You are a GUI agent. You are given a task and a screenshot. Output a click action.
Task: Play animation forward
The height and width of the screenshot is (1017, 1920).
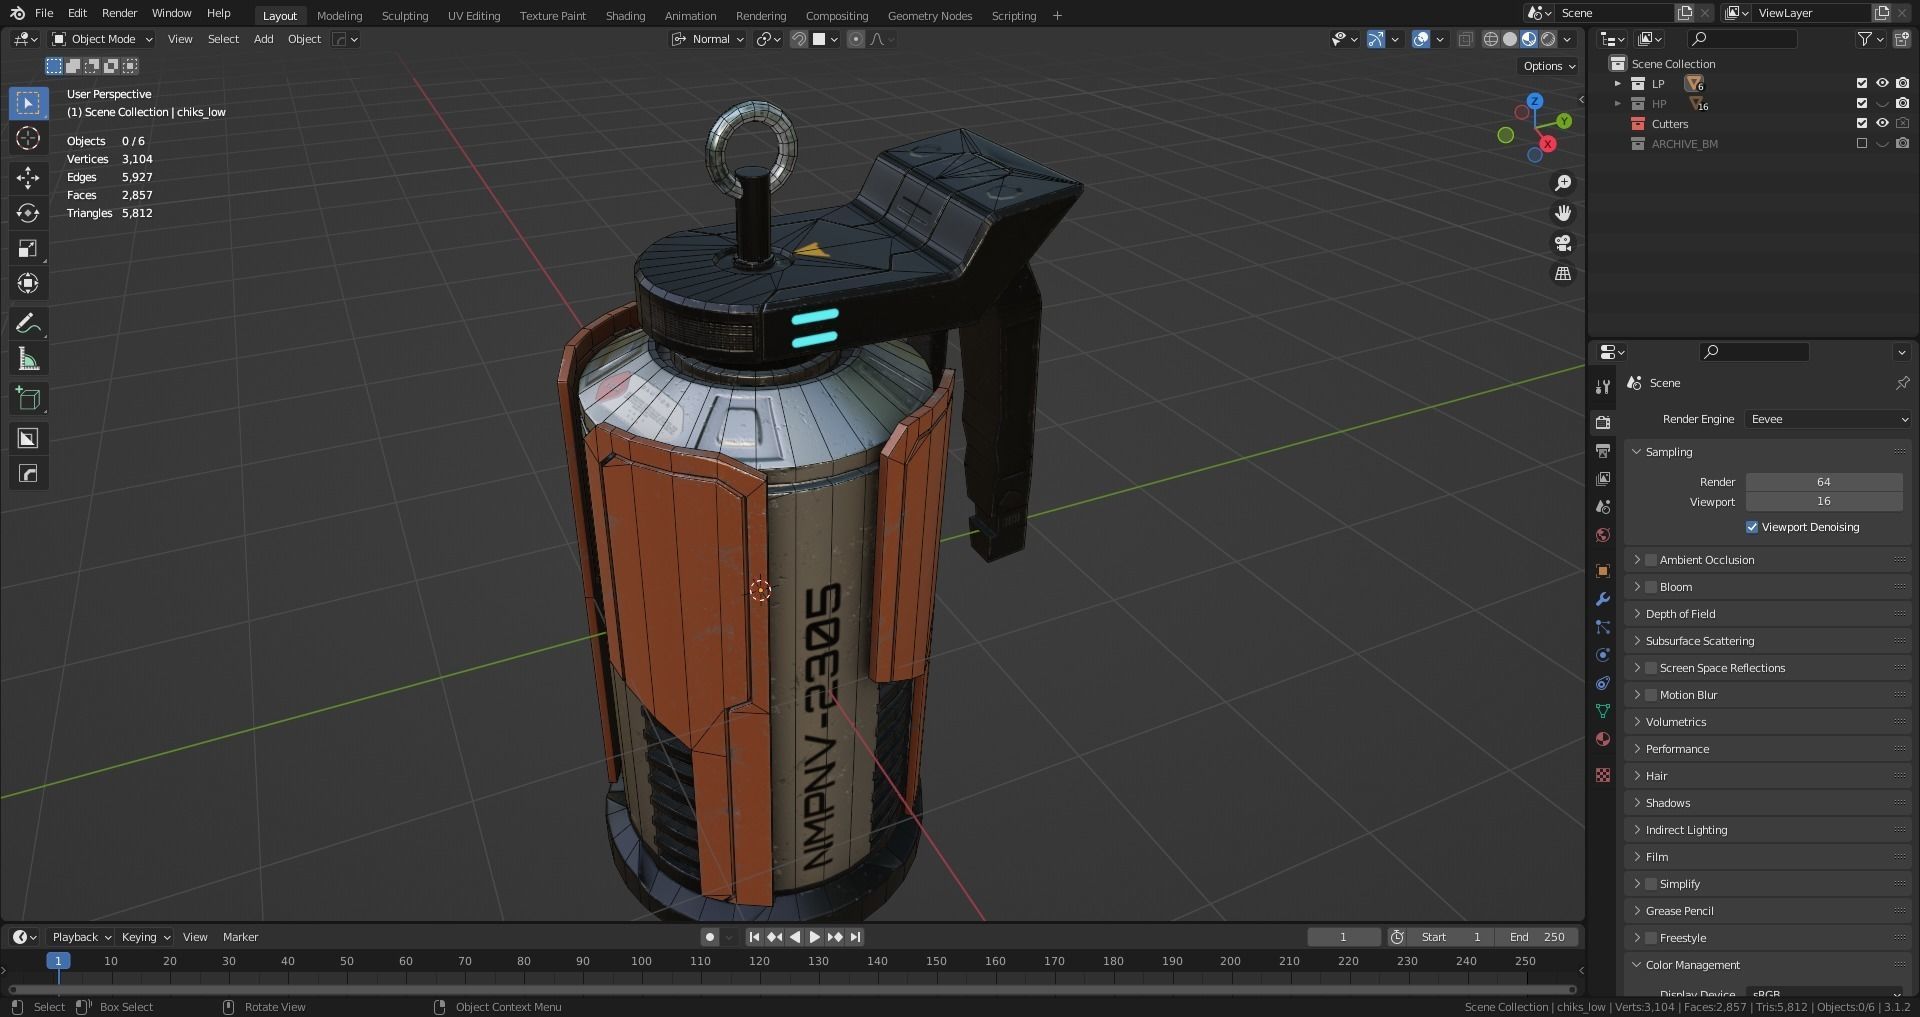point(815,937)
